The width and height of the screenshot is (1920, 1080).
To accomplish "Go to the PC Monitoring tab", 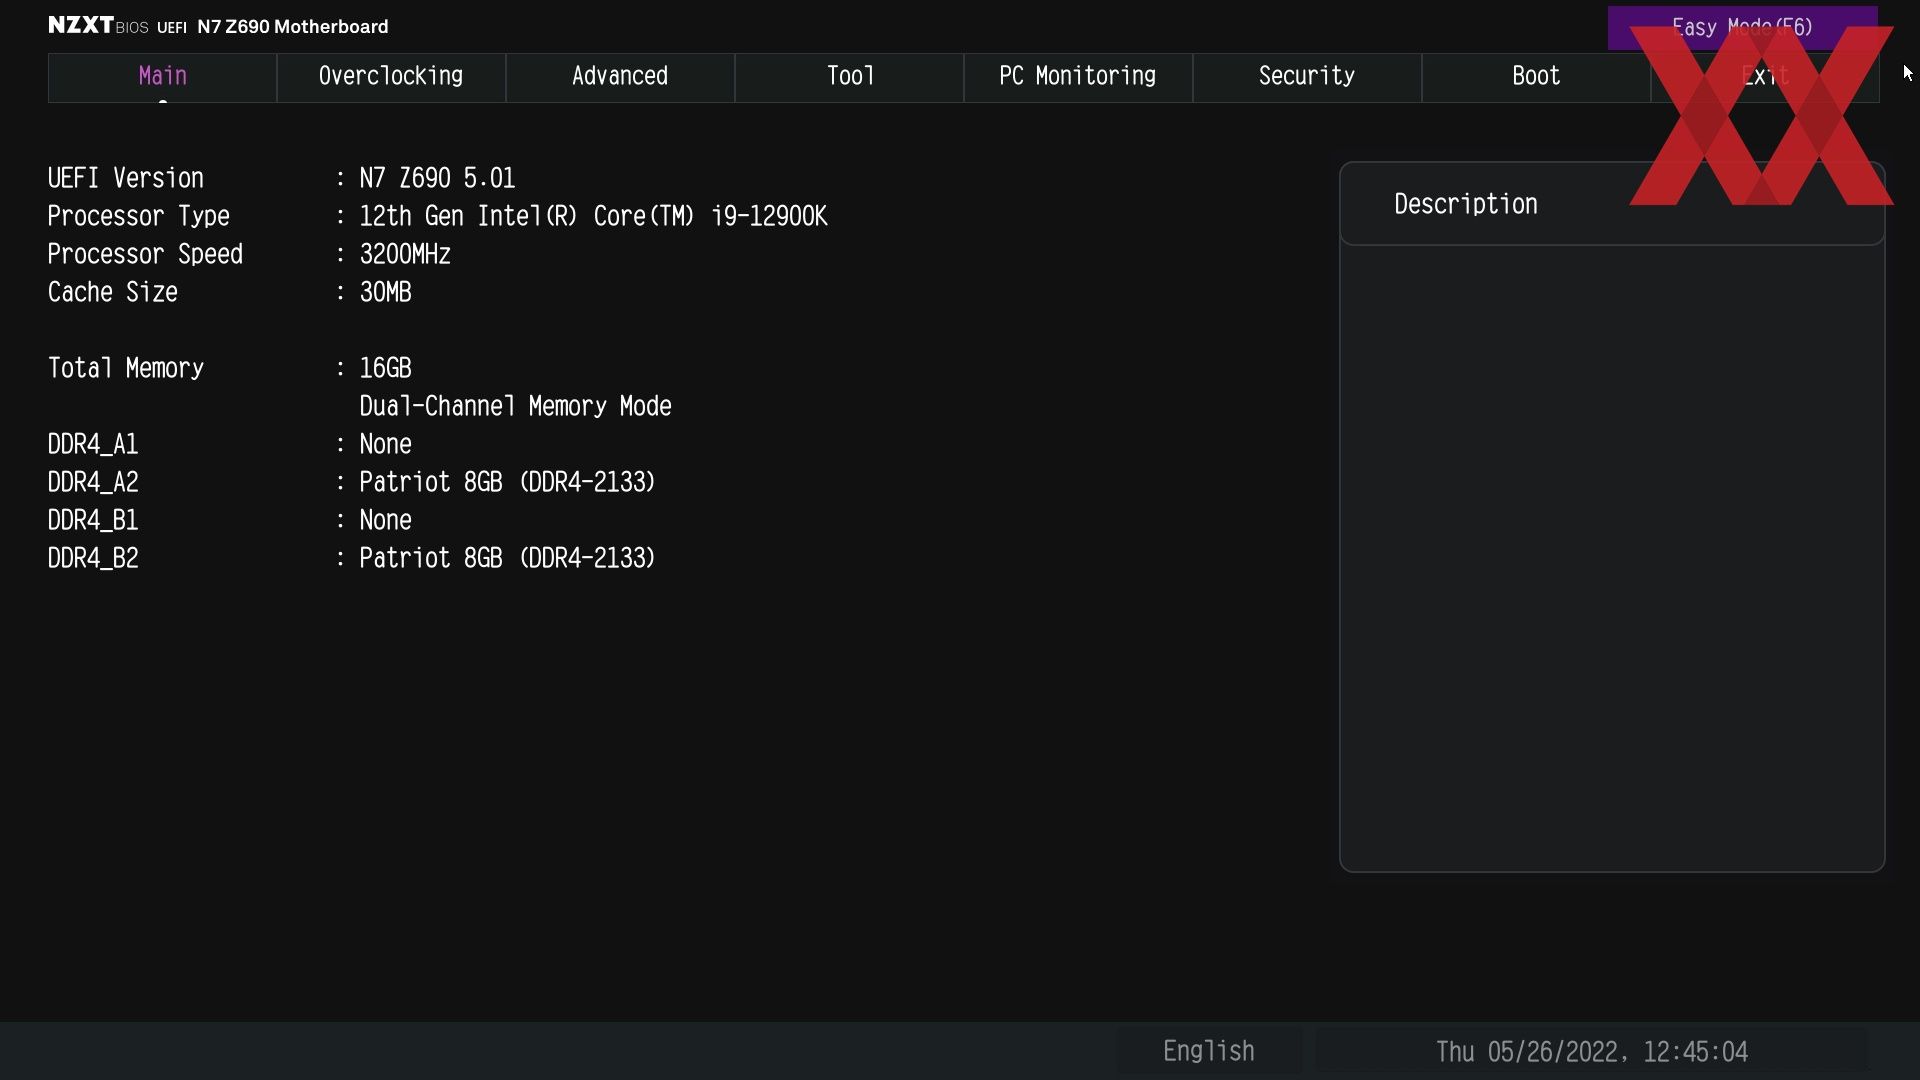I will [x=1078, y=77].
